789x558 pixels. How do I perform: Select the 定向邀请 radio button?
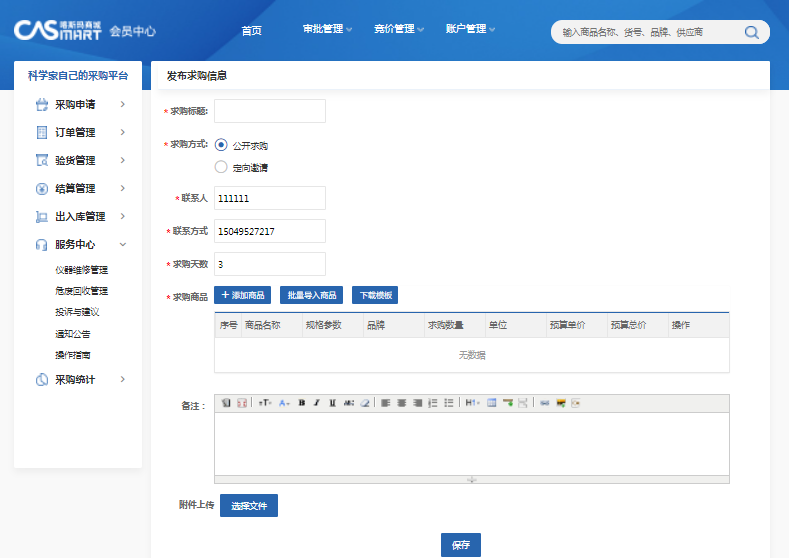(221, 167)
